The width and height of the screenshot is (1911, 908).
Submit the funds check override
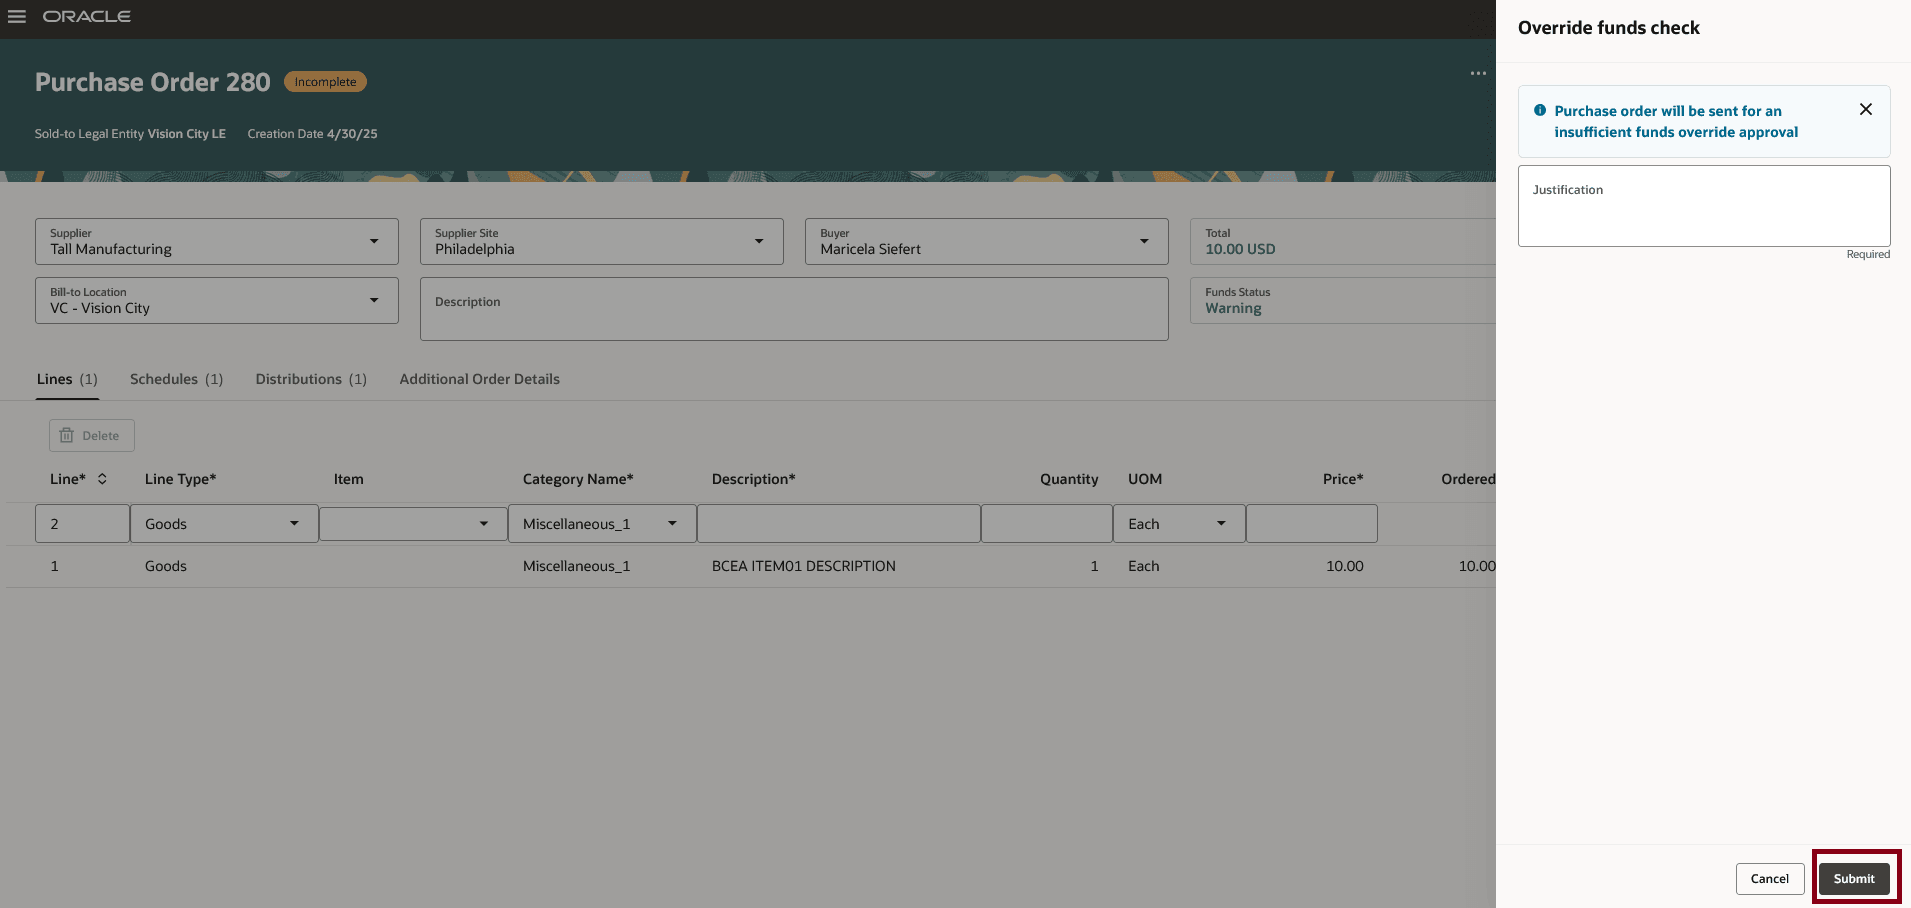pyautogui.click(x=1854, y=878)
